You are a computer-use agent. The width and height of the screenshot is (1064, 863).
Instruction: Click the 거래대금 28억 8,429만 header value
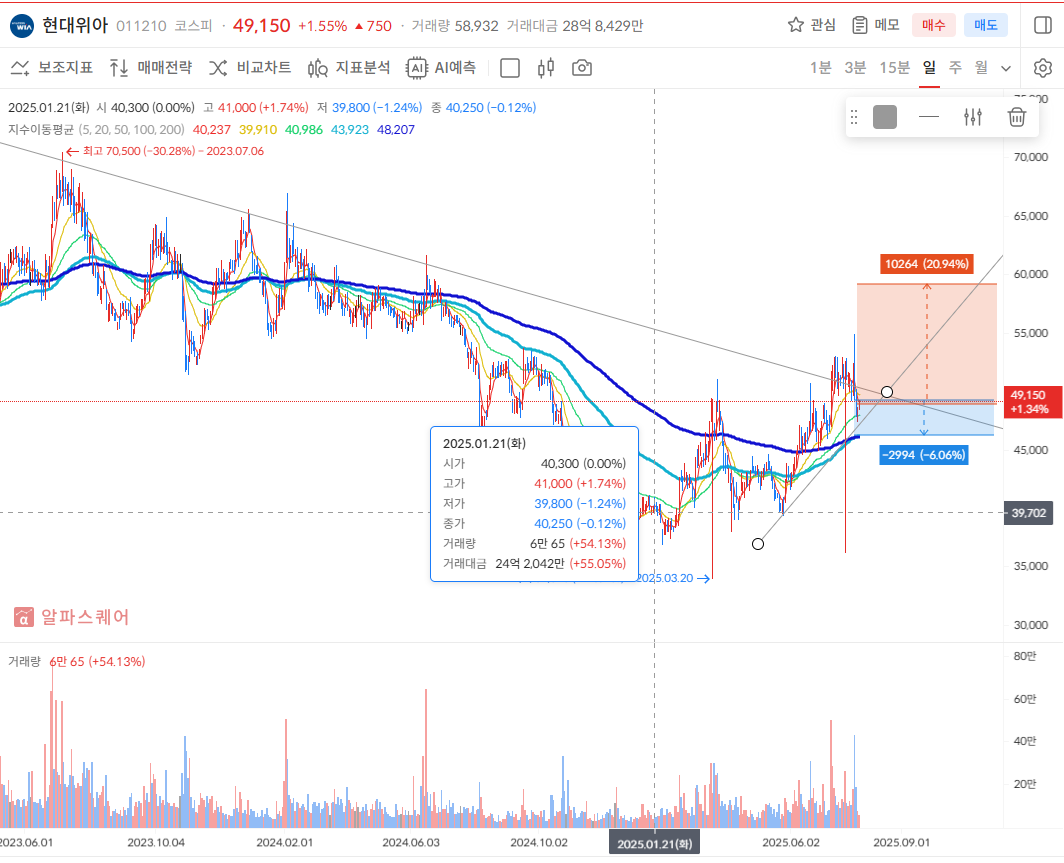(575, 26)
